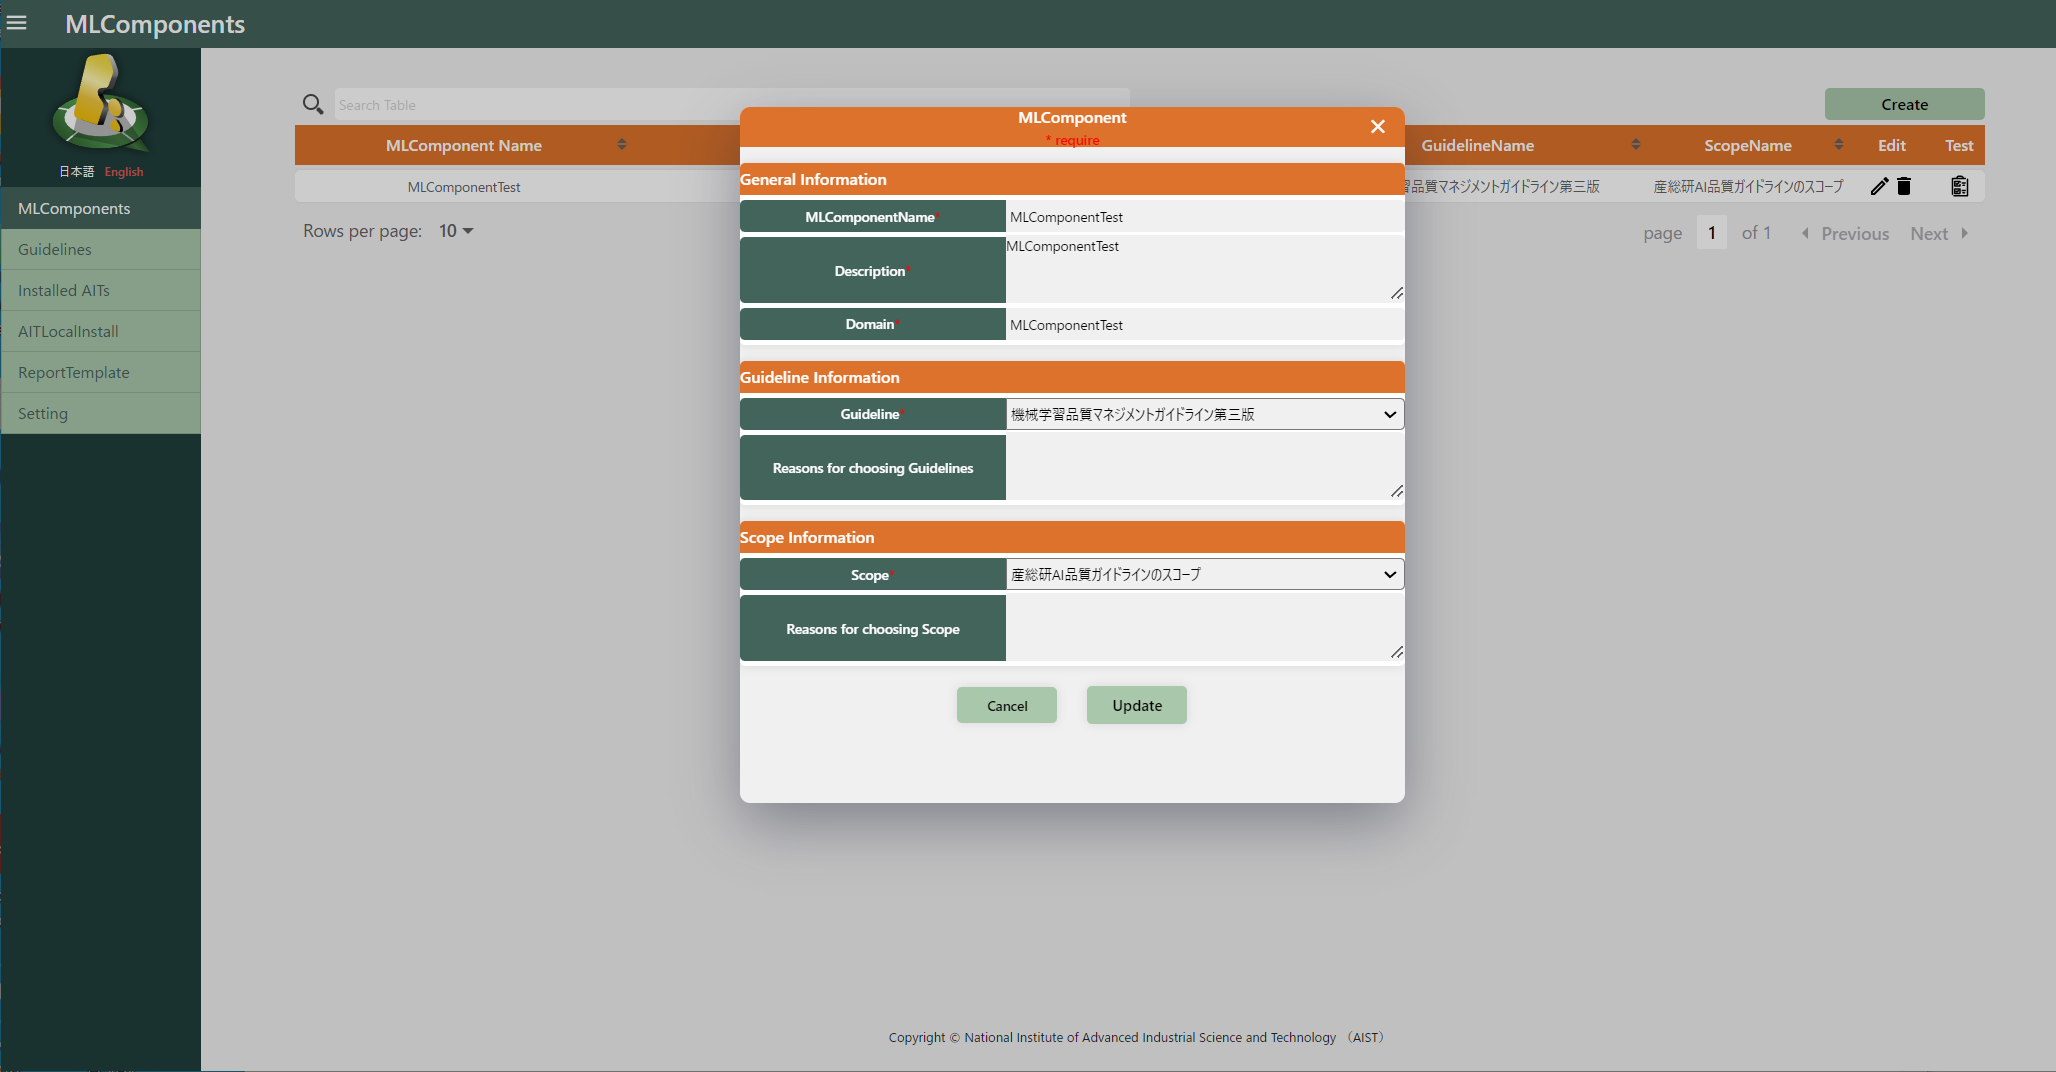
Task: Open the test clipboard icon in row
Action: point(1959,186)
